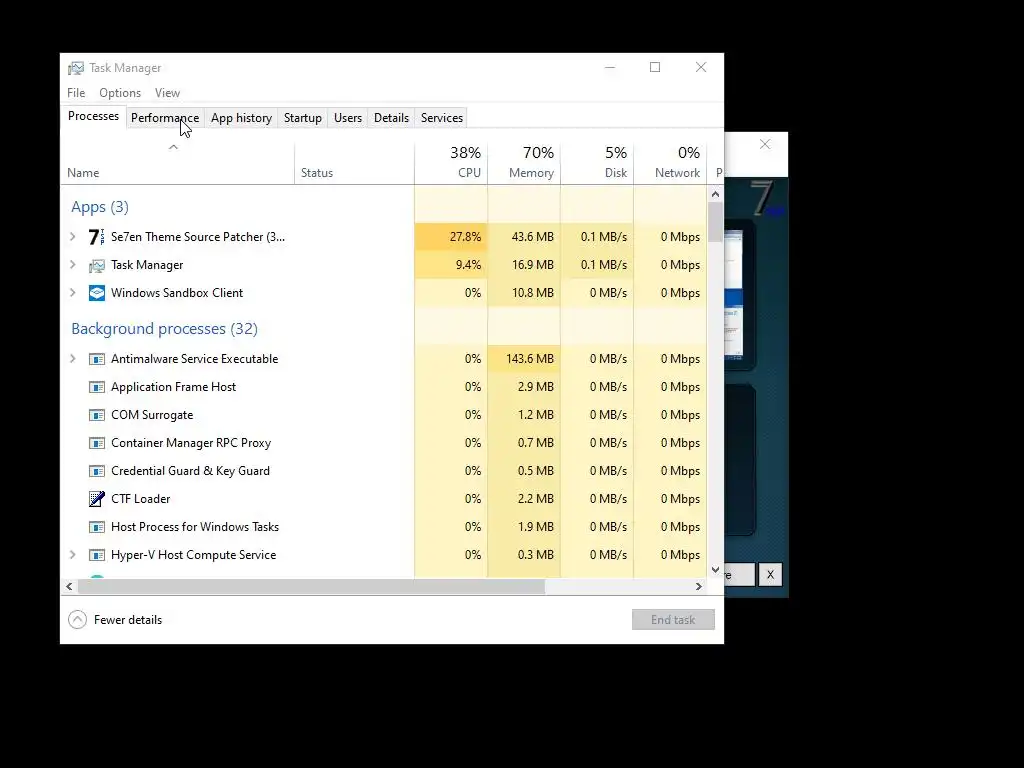Screen dimensions: 1024x768
Task: Switch to the Services tab
Action: [x=441, y=118]
